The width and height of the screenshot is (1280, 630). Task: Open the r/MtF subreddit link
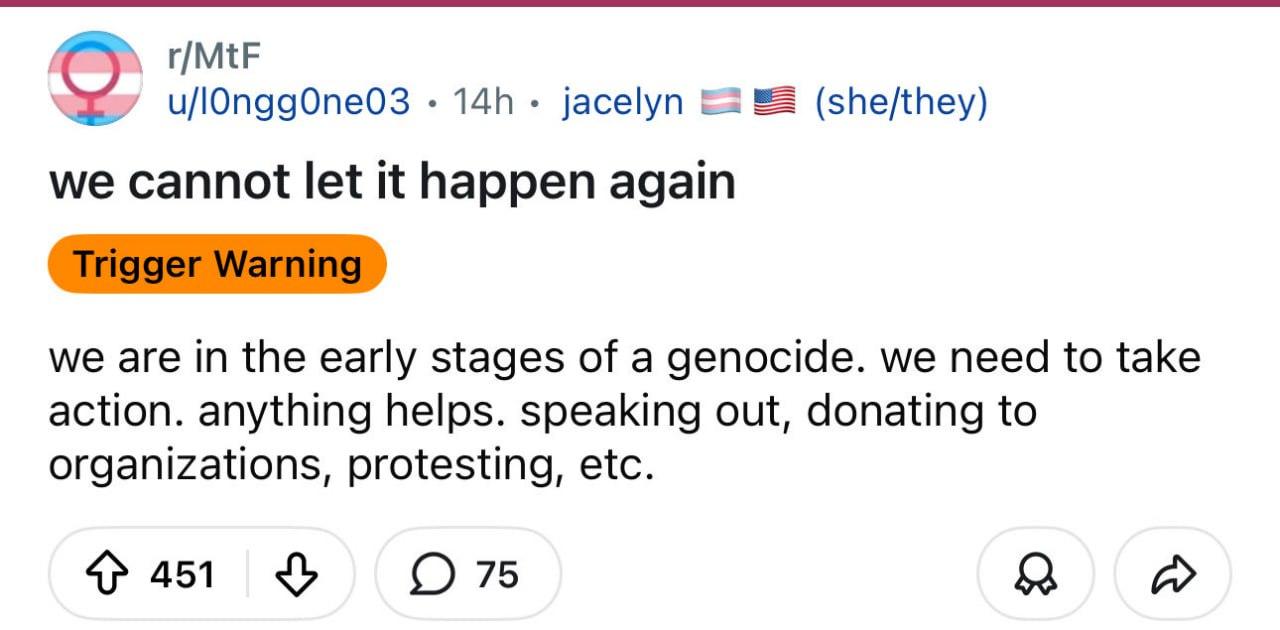[x=212, y=58]
